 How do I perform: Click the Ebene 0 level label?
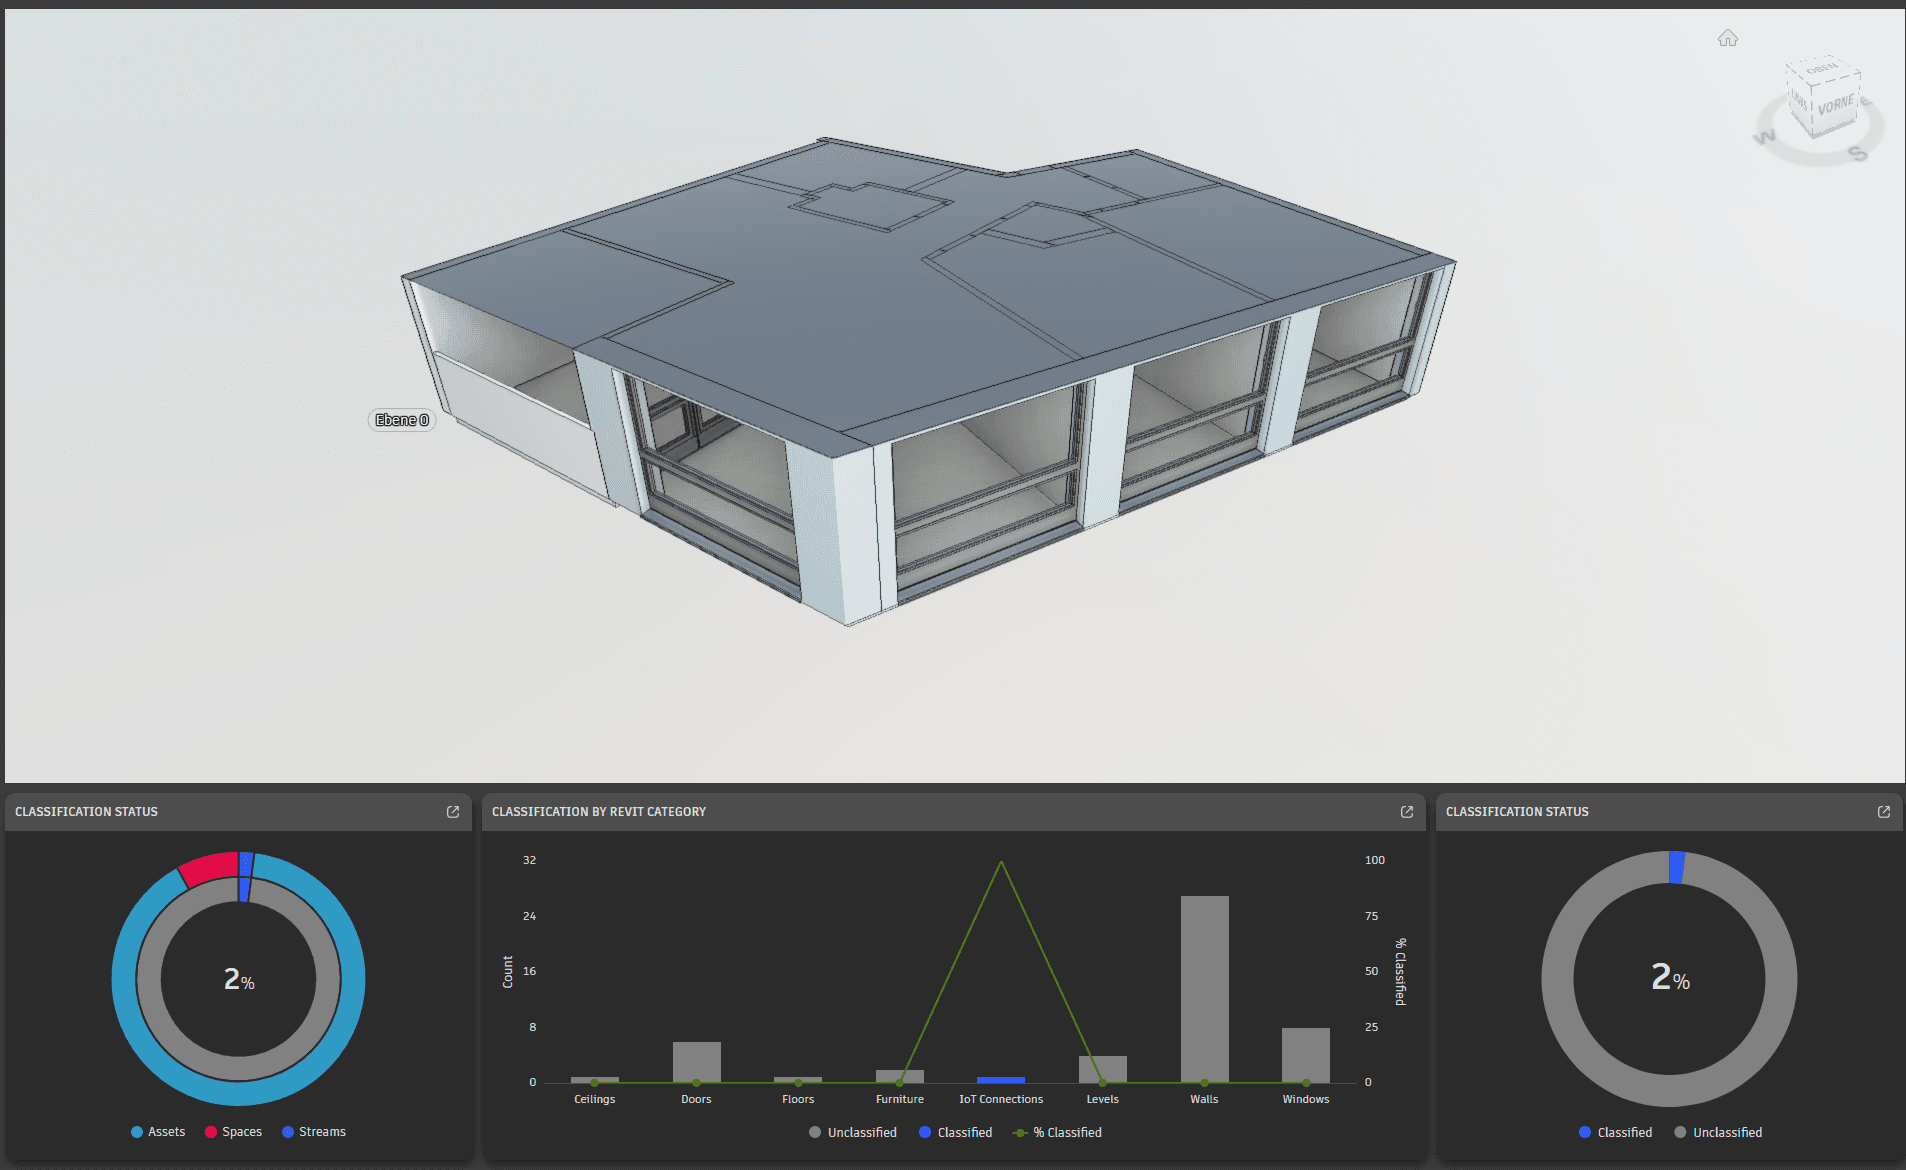pyautogui.click(x=402, y=420)
